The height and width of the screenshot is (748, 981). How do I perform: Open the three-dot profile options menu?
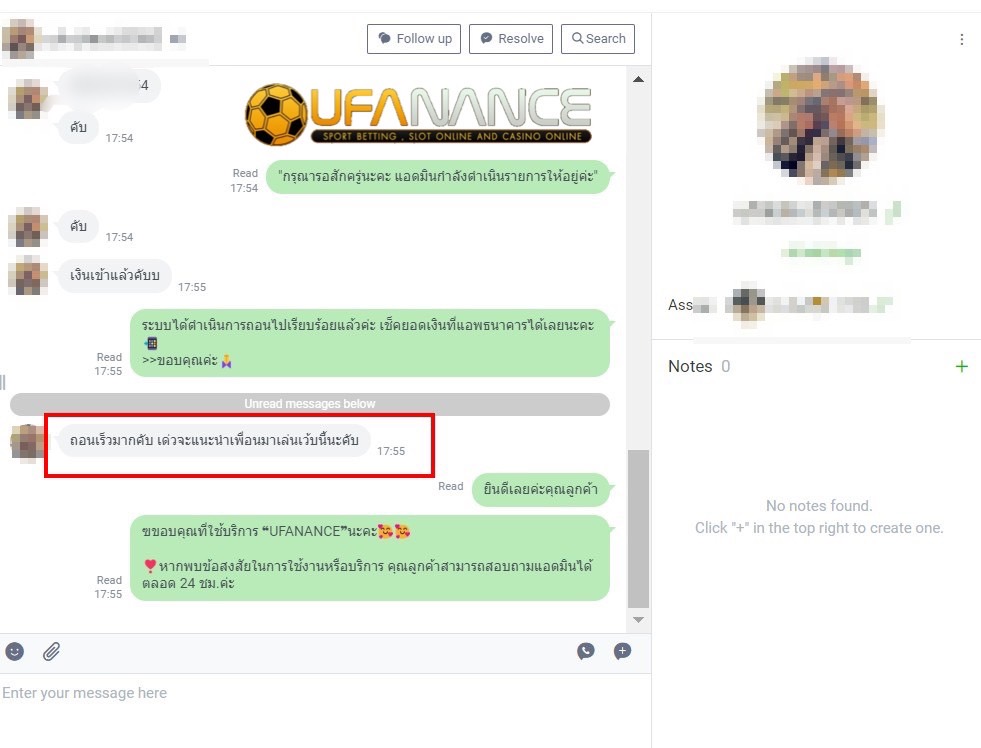[962, 40]
